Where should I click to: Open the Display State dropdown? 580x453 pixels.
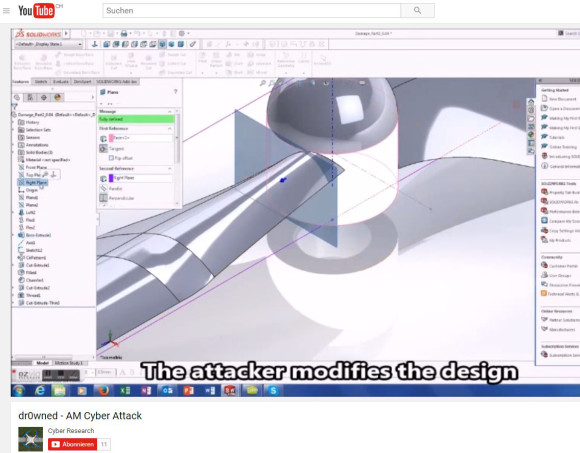[48, 44]
